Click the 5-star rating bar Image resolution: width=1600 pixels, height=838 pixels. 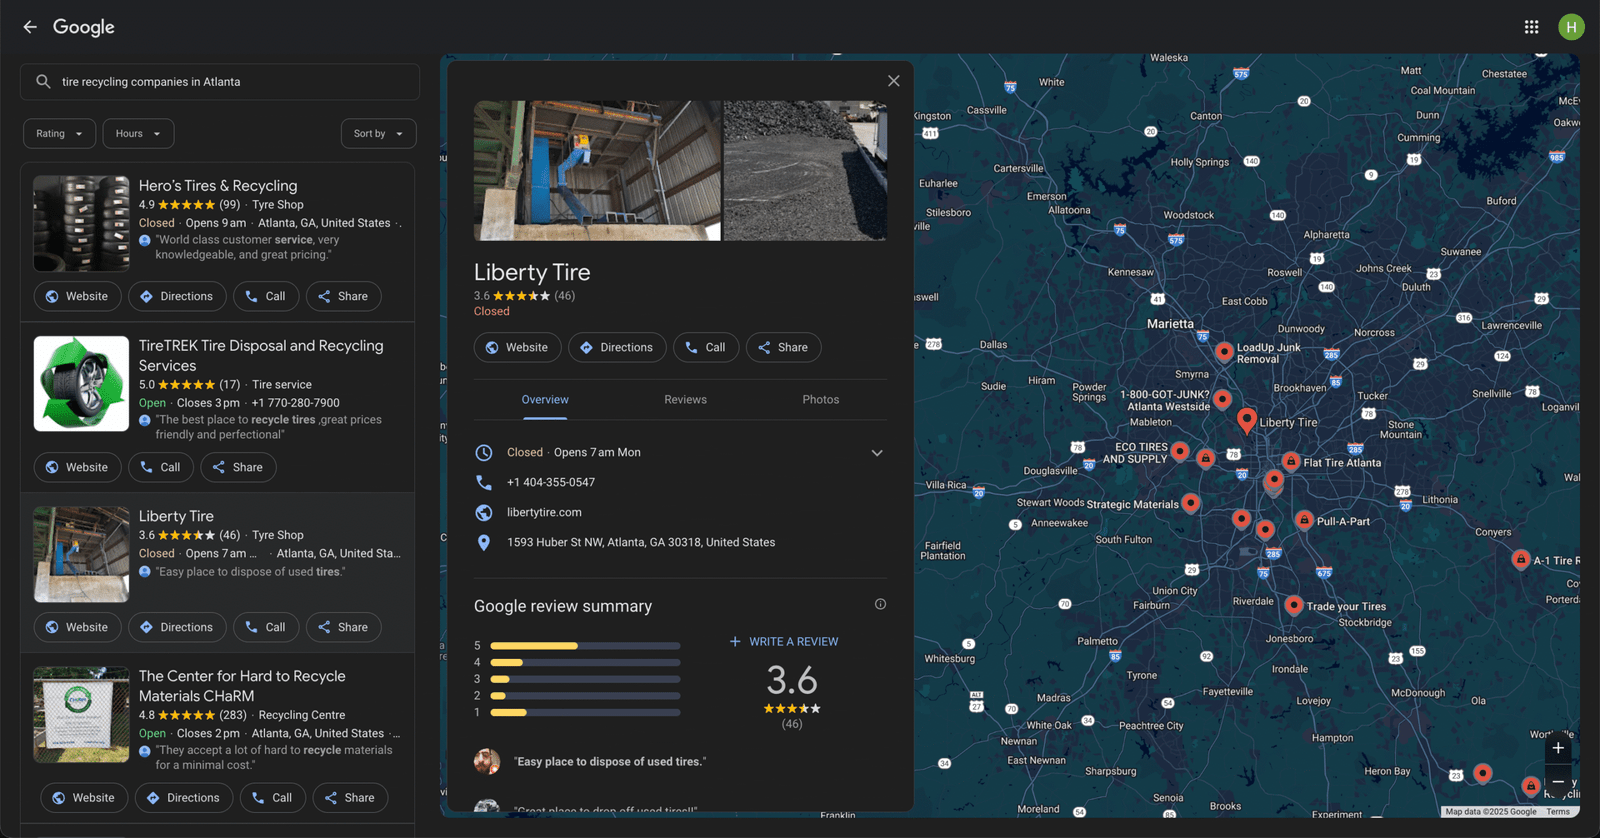585,646
